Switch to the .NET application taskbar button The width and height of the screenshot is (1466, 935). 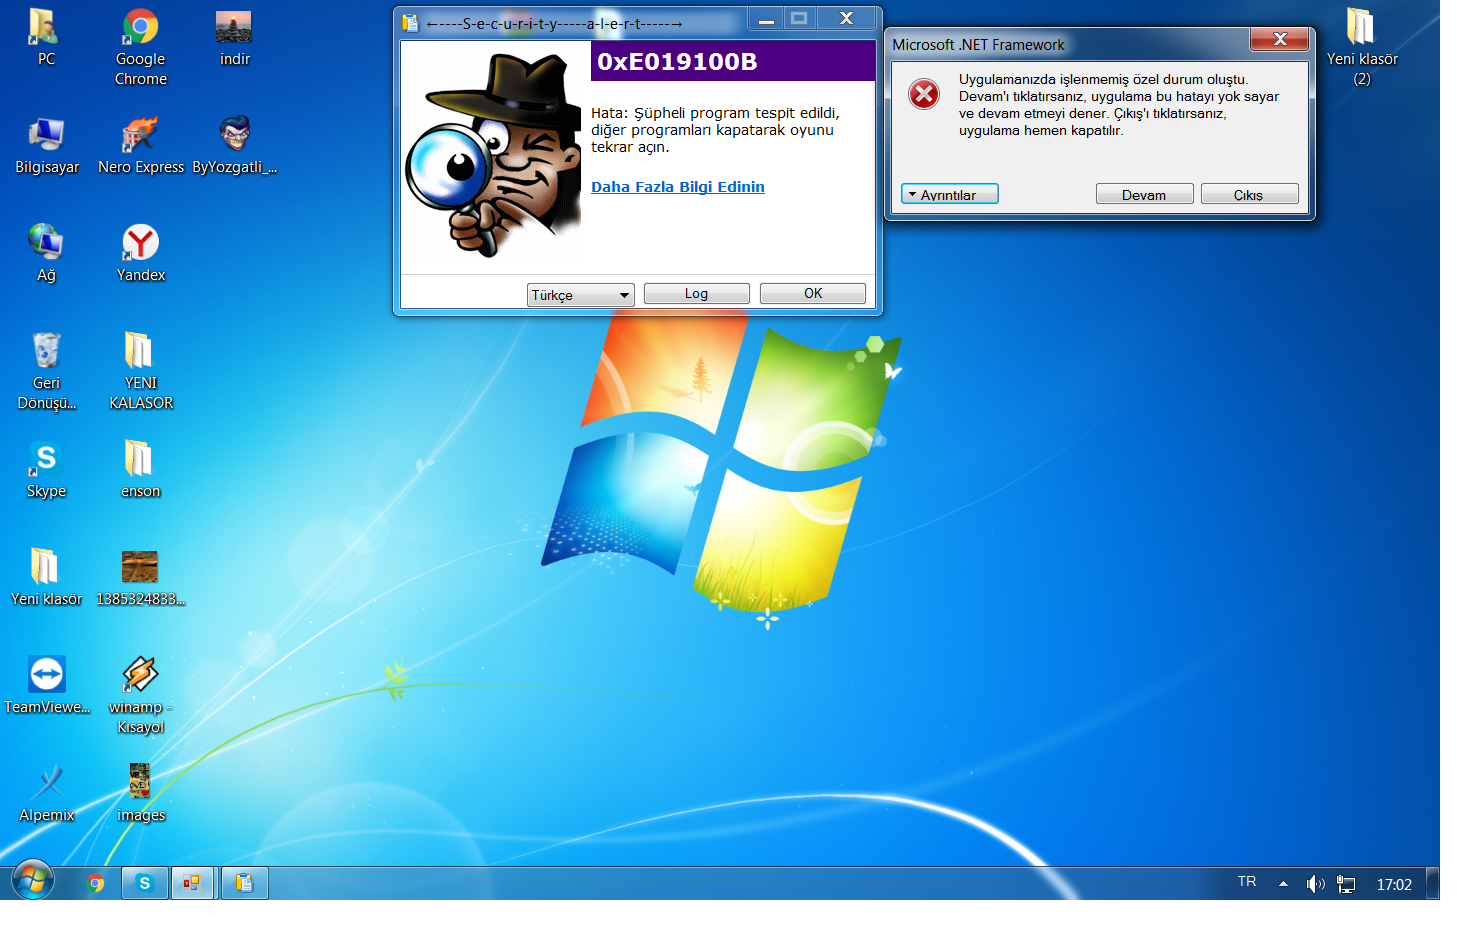tap(193, 883)
